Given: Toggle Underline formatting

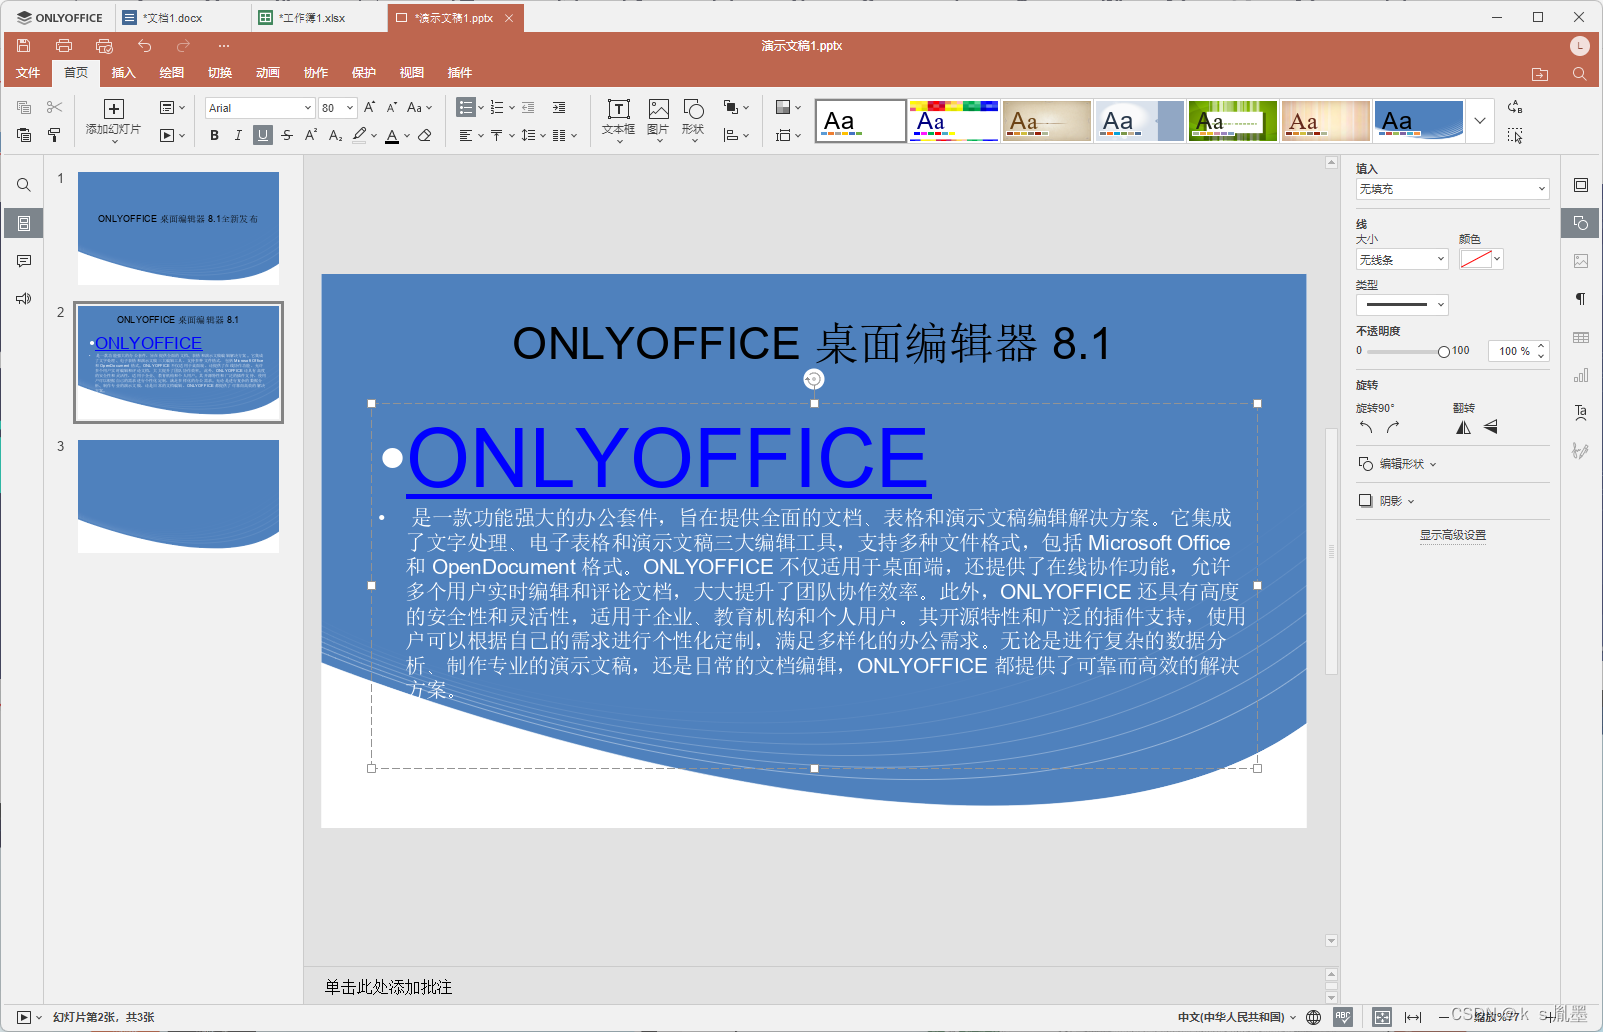Looking at the screenshot, I should tap(263, 135).
